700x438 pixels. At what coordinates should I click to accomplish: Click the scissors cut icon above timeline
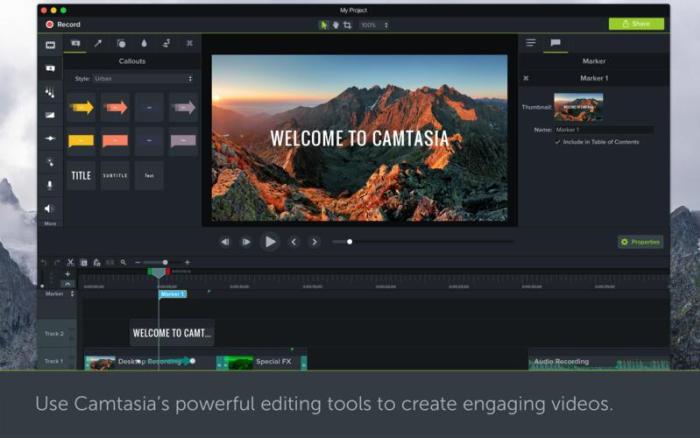pyautogui.click(x=70, y=262)
